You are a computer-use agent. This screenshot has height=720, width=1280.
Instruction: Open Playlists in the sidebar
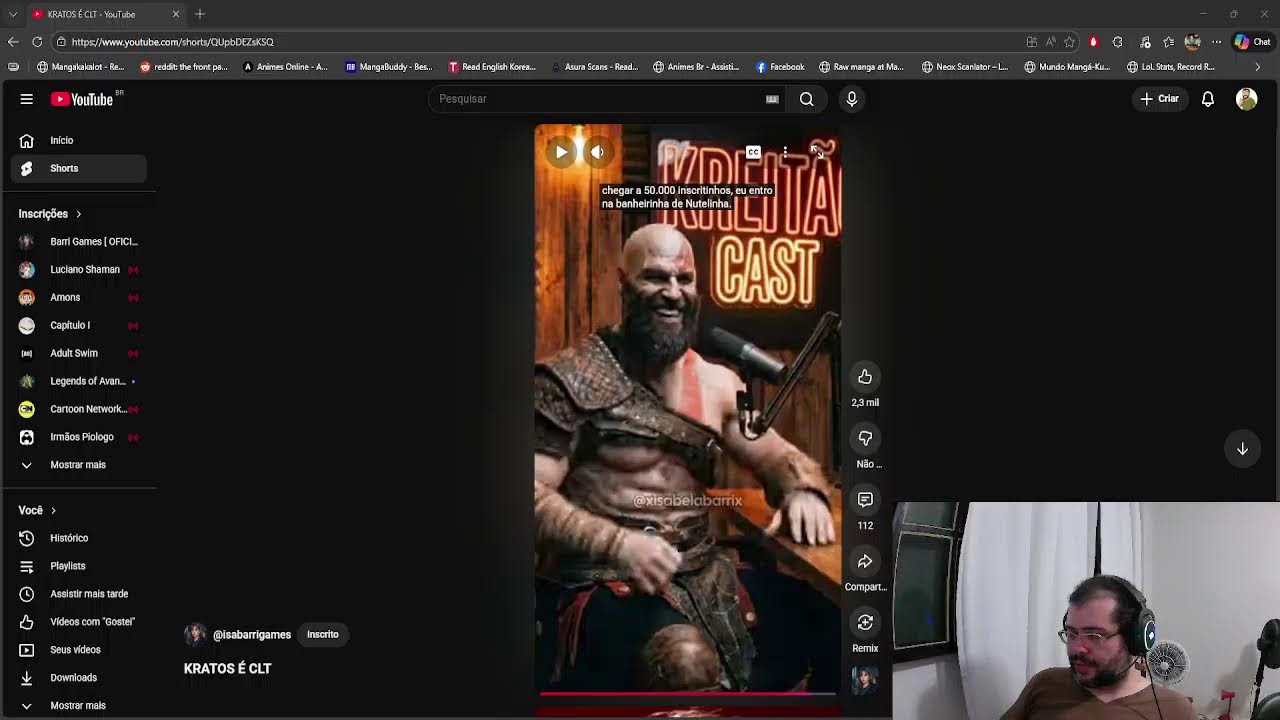78,566
